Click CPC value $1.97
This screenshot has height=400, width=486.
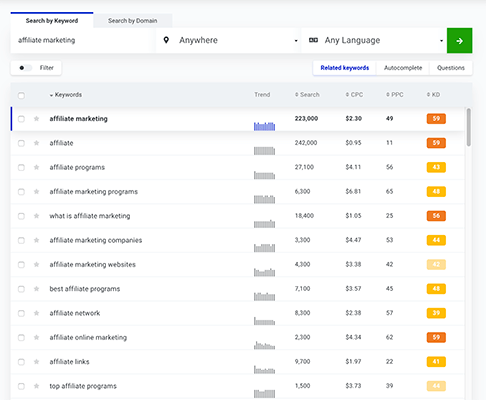click(x=353, y=362)
